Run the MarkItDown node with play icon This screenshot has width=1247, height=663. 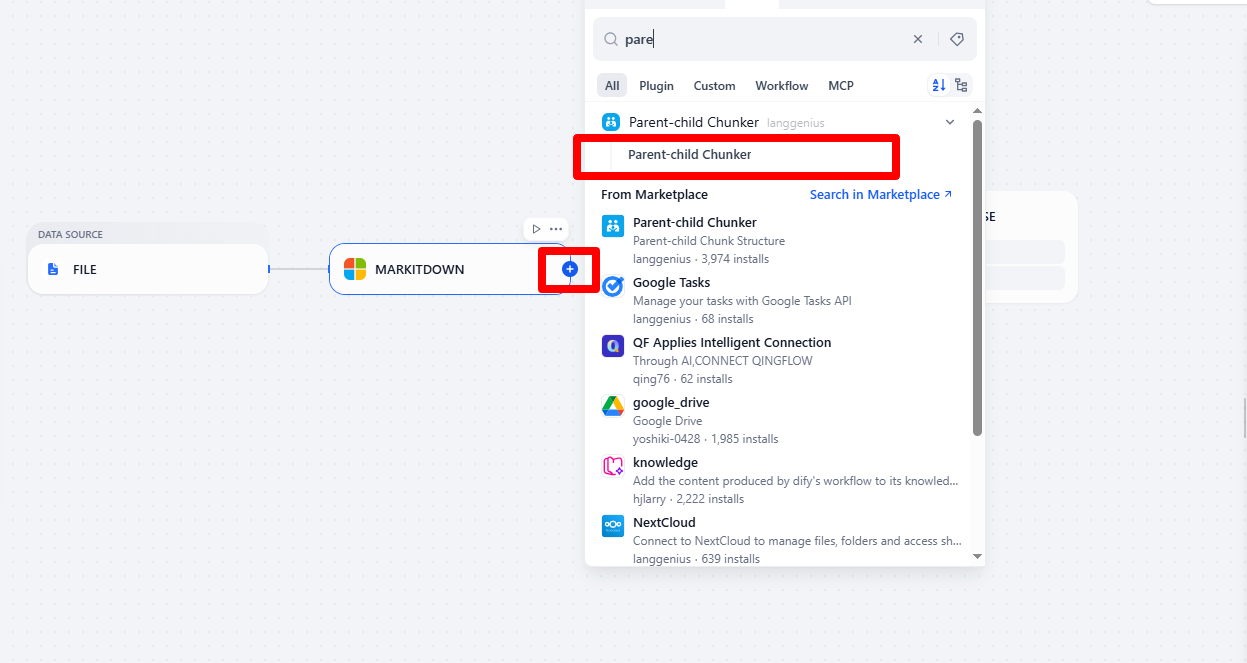point(536,229)
